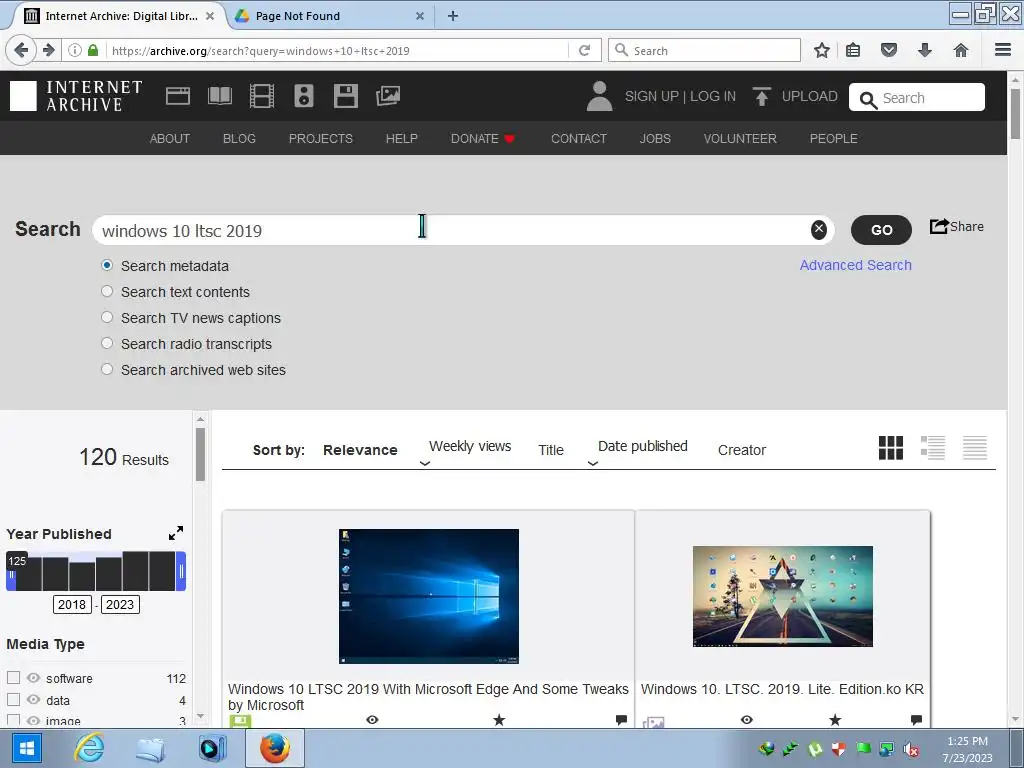Sort results by Creator

pyautogui.click(x=741, y=450)
